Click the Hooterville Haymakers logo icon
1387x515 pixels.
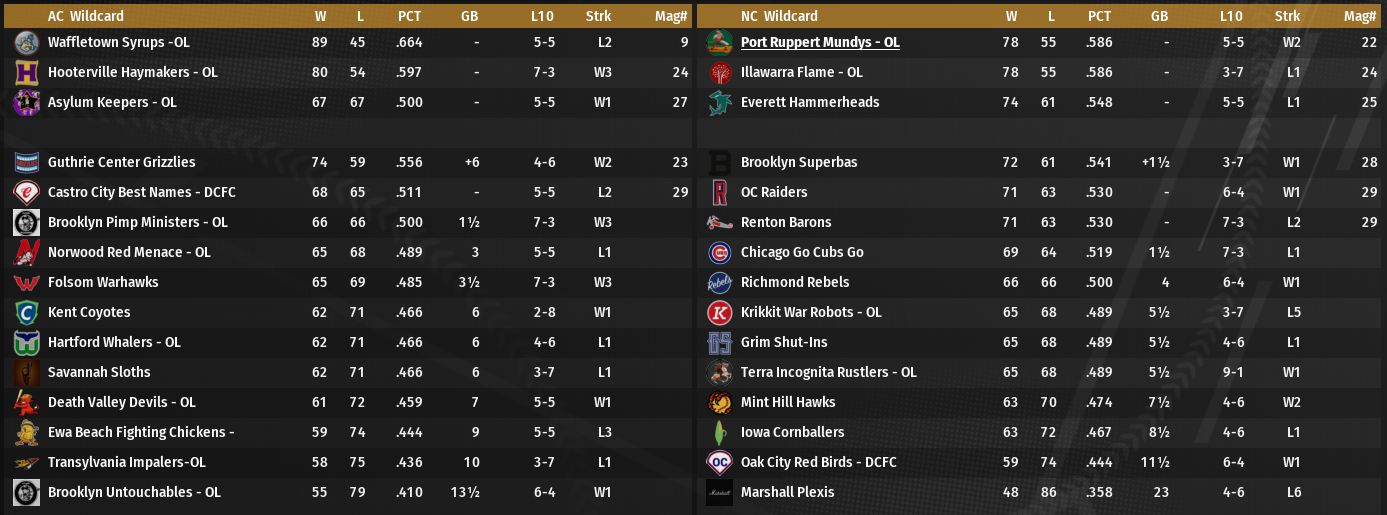click(27, 72)
